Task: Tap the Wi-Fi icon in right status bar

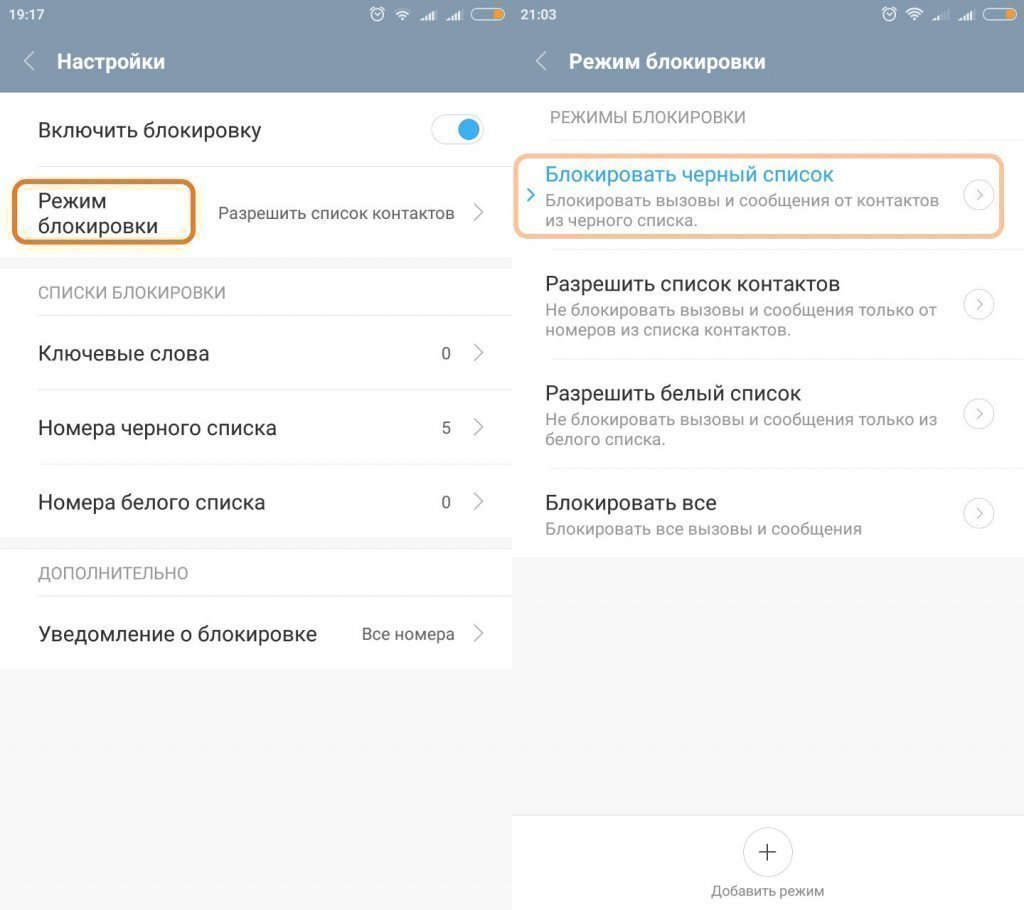Action: (914, 14)
